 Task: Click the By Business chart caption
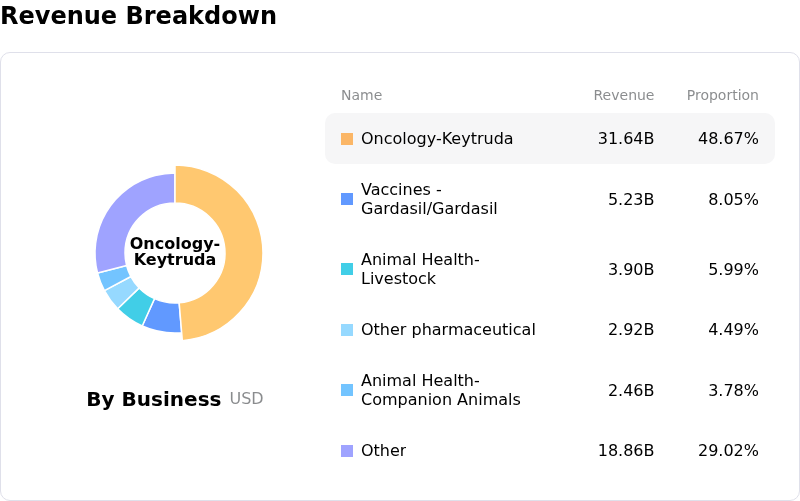pyautogui.click(x=154, y=399)
